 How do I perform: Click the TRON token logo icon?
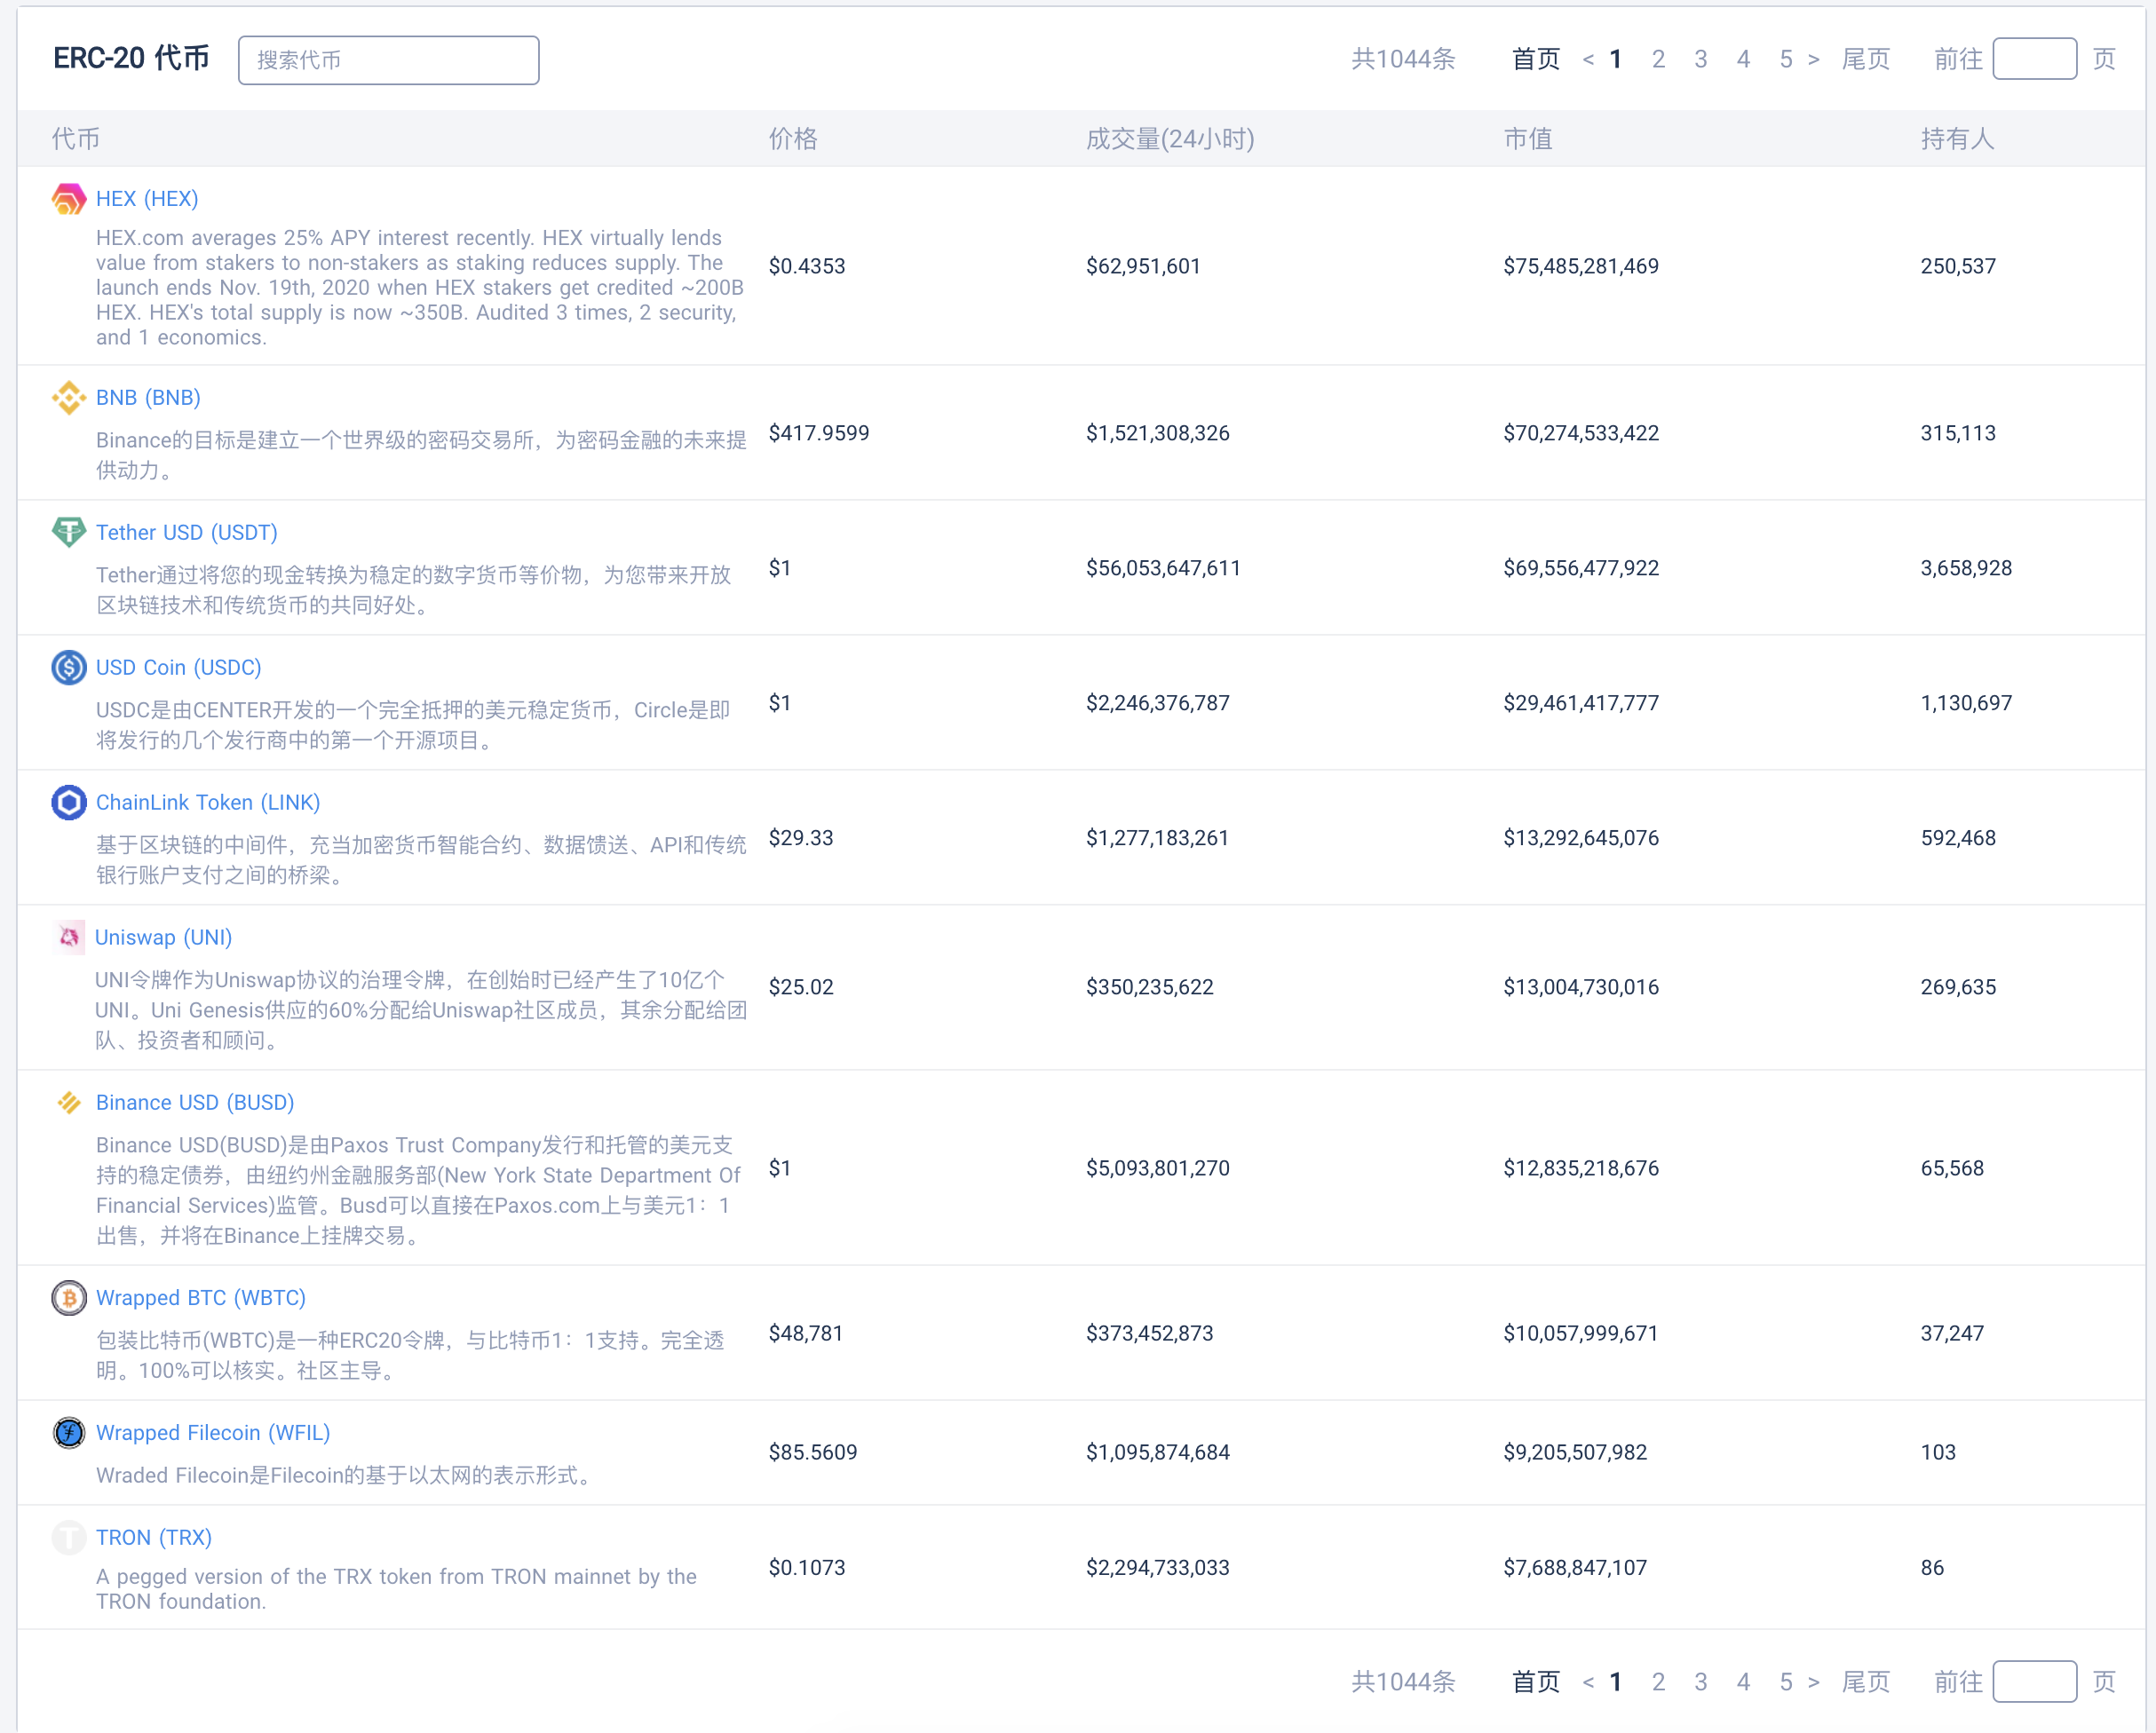pos(69,1537)
